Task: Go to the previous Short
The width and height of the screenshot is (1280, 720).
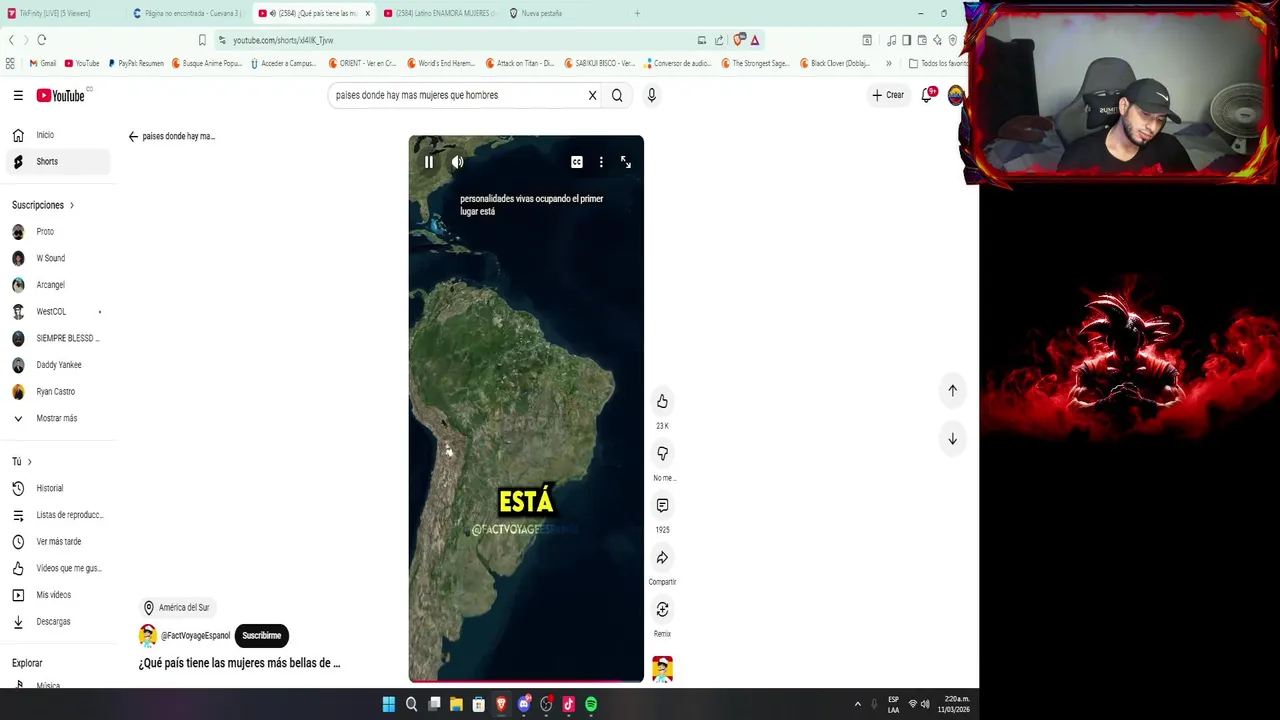Action: 952,391
